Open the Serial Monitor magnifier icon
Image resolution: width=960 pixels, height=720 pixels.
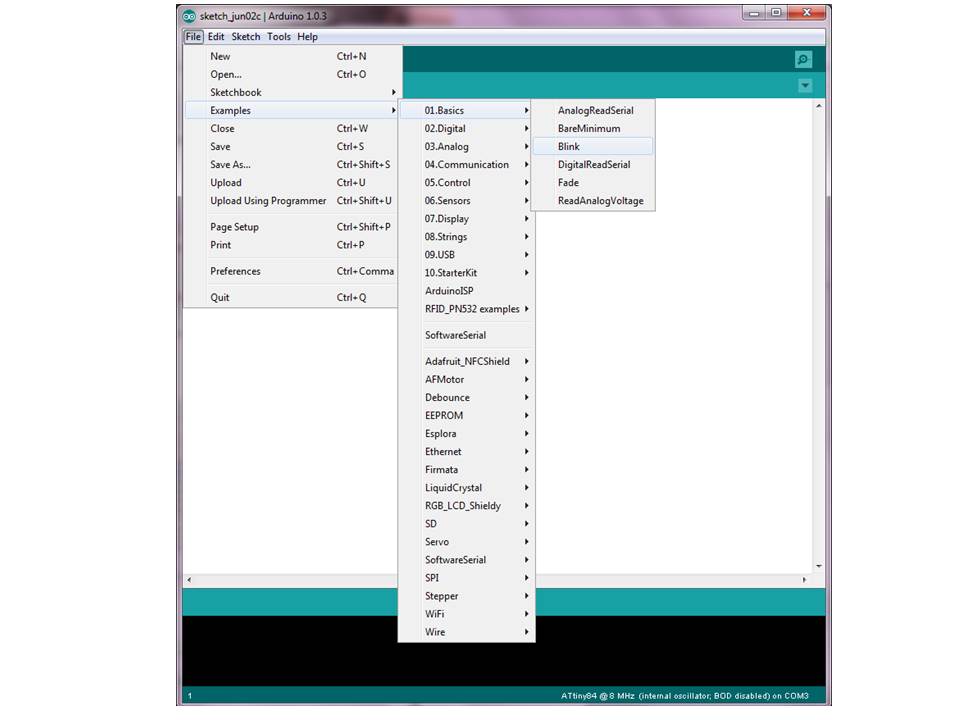[802, 59]
